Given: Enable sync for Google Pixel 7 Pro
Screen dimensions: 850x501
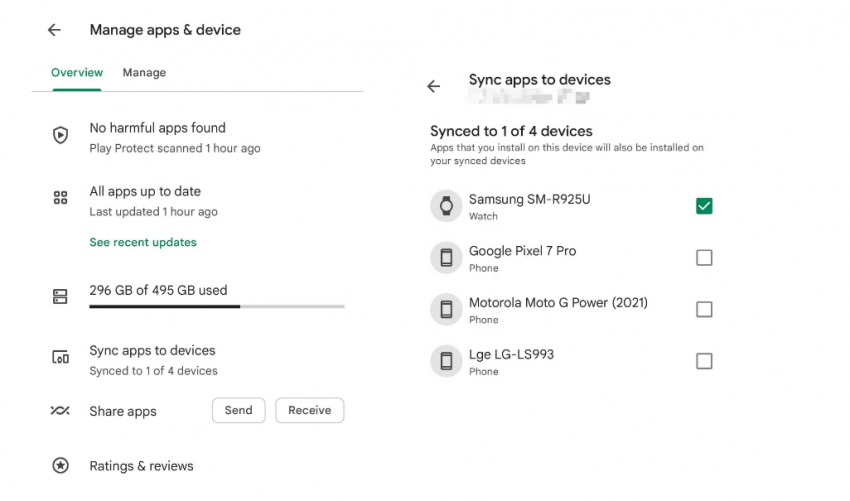Looking at the screenshot, I should (704, 258).
